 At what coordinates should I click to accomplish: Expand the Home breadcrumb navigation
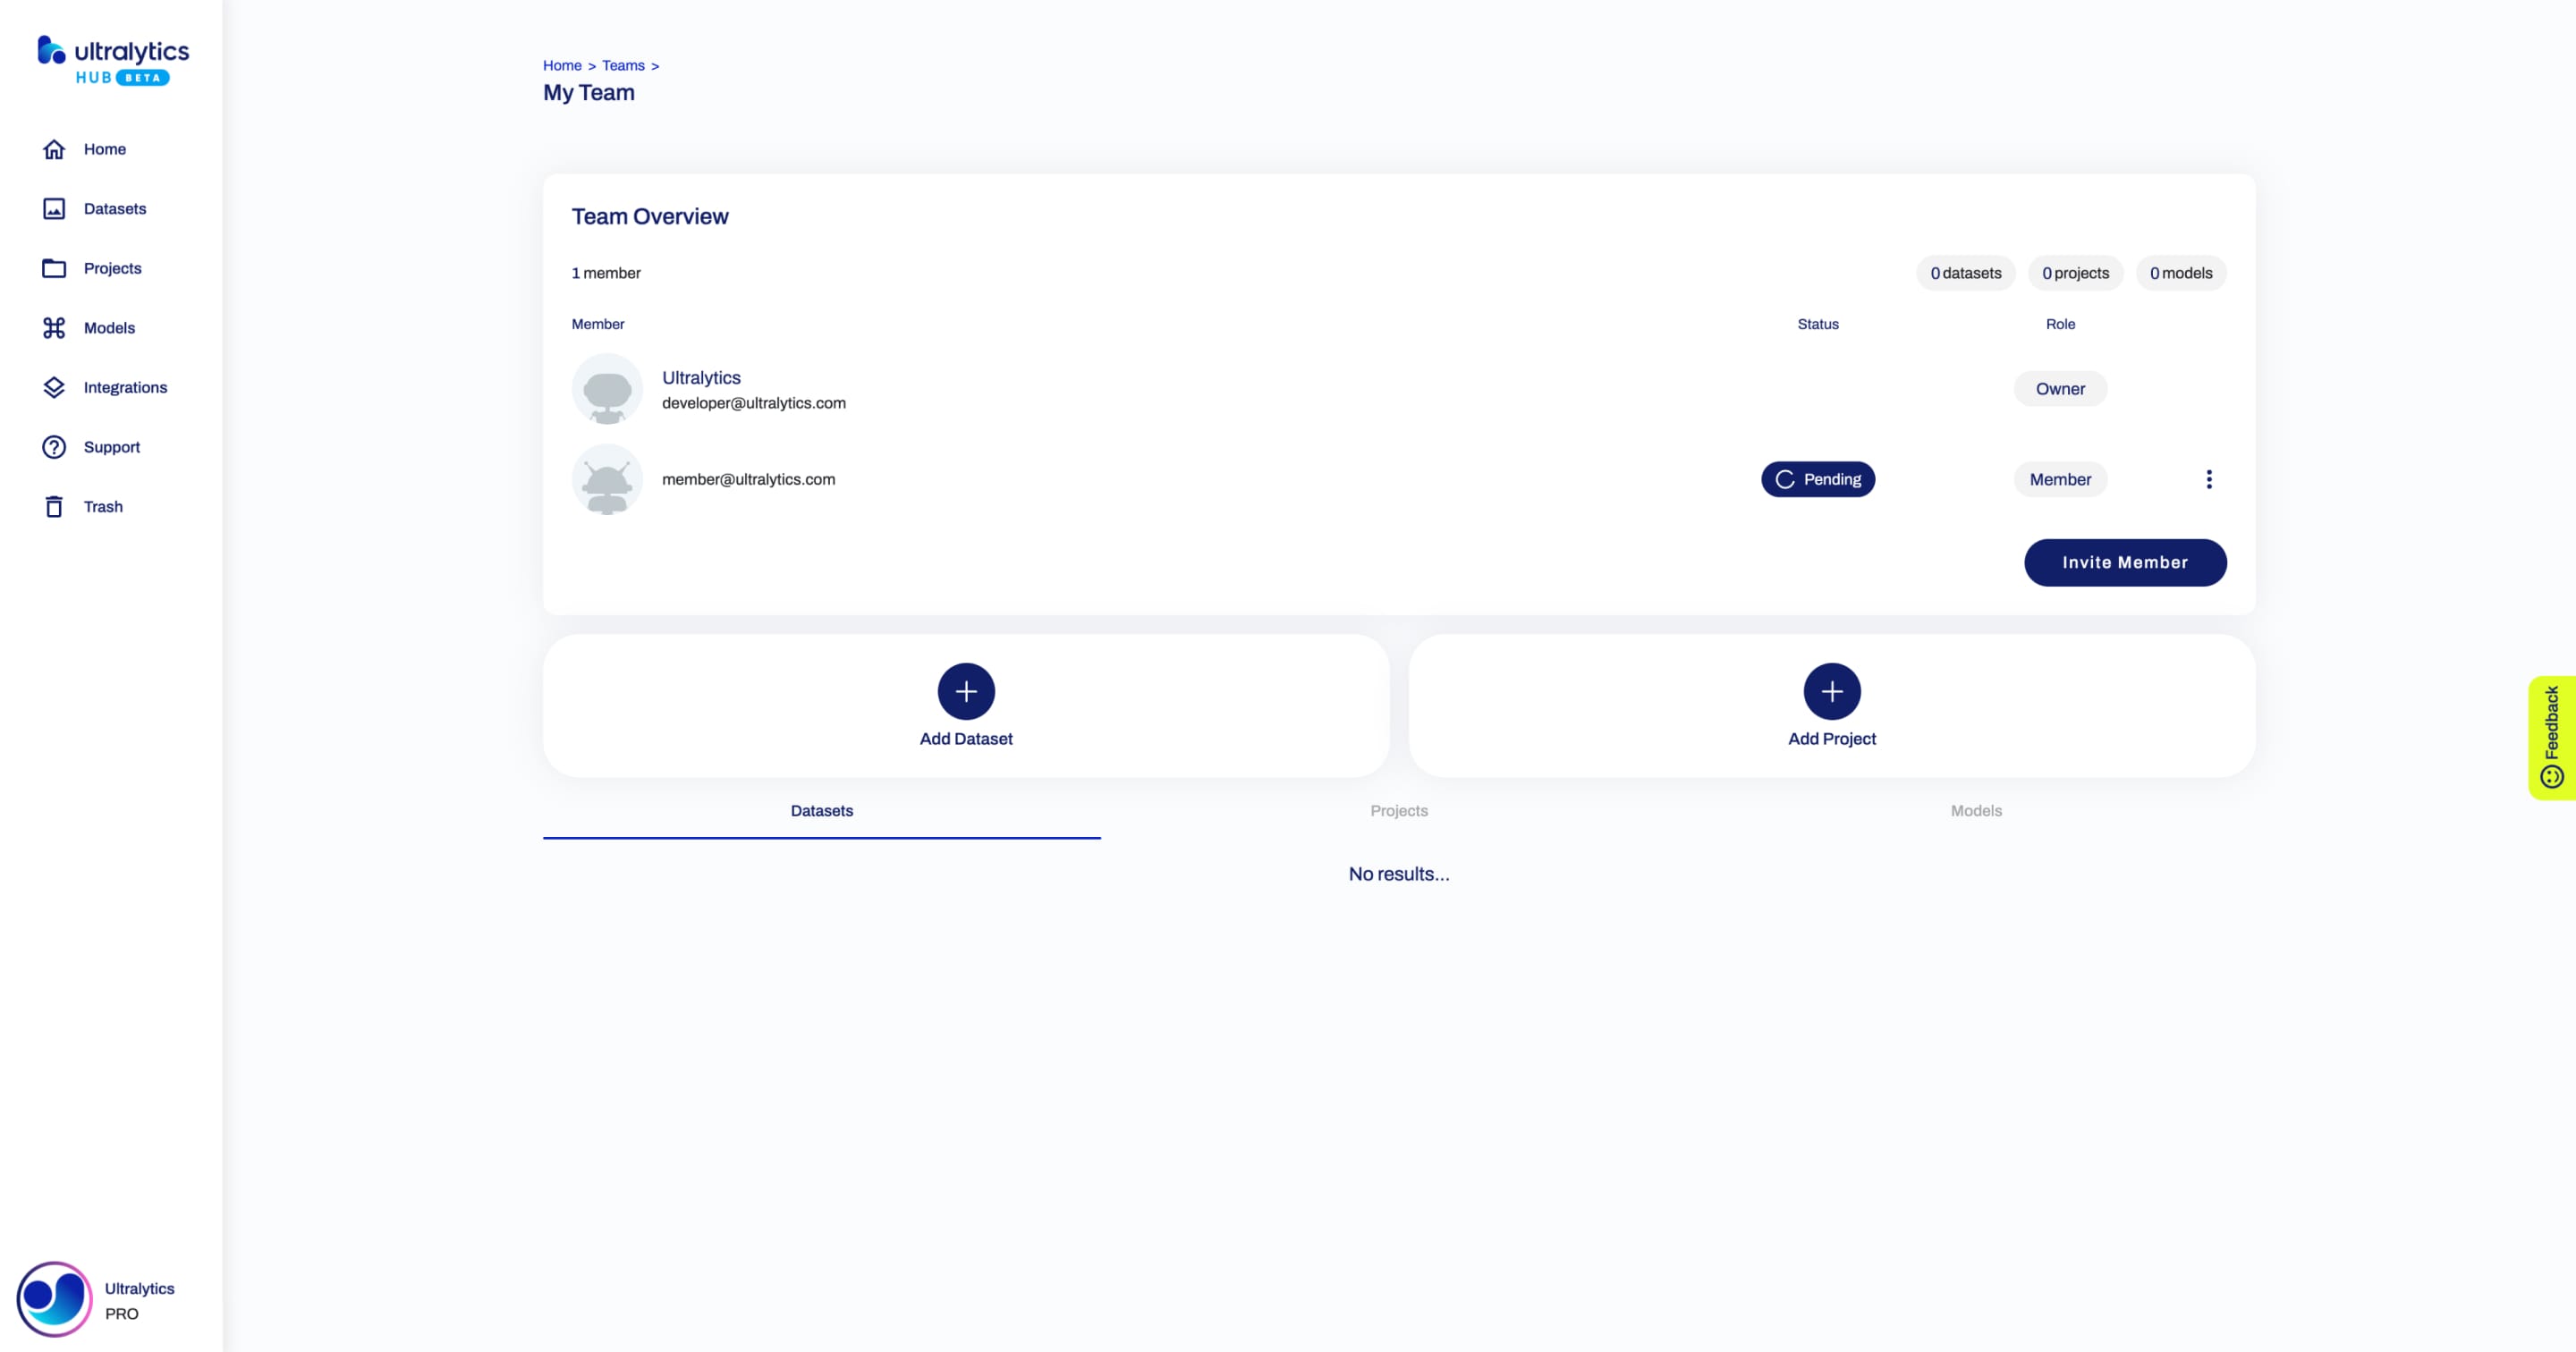click(x=561, y=64)
